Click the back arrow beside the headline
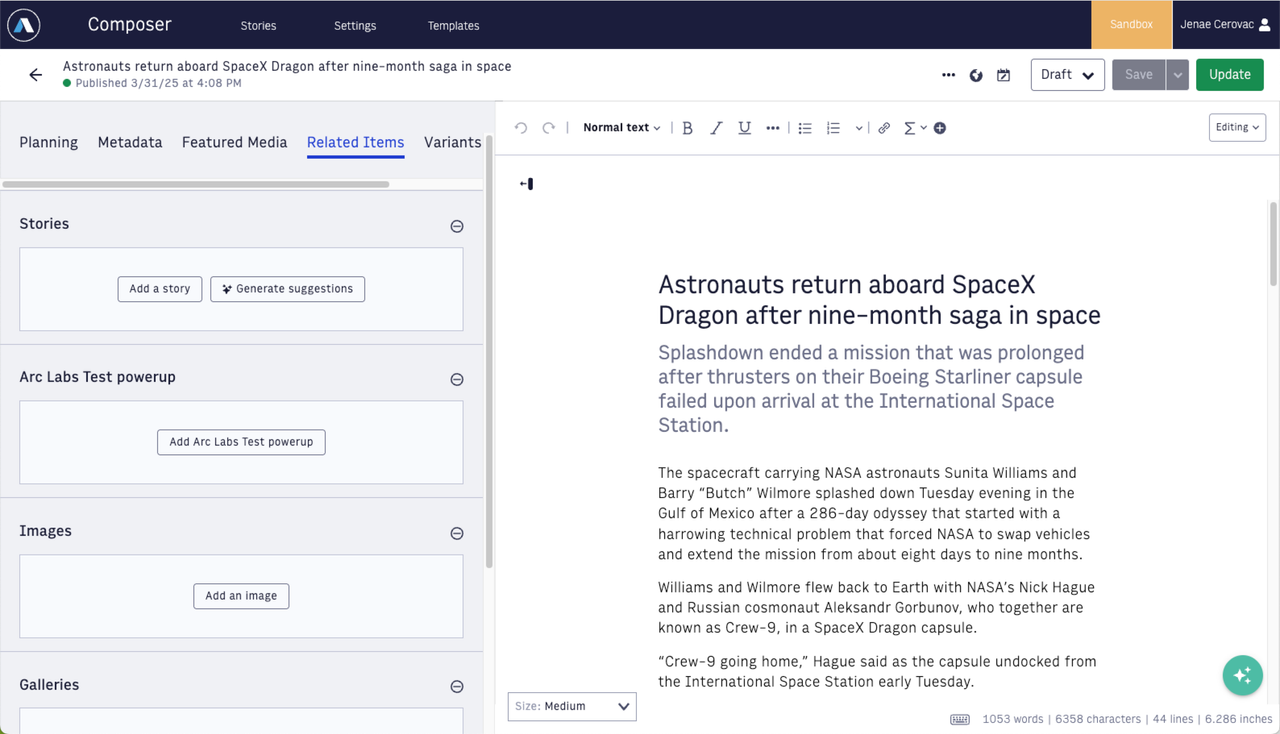1280x734 pixels. pyautogui.click(x=36, y=75)
